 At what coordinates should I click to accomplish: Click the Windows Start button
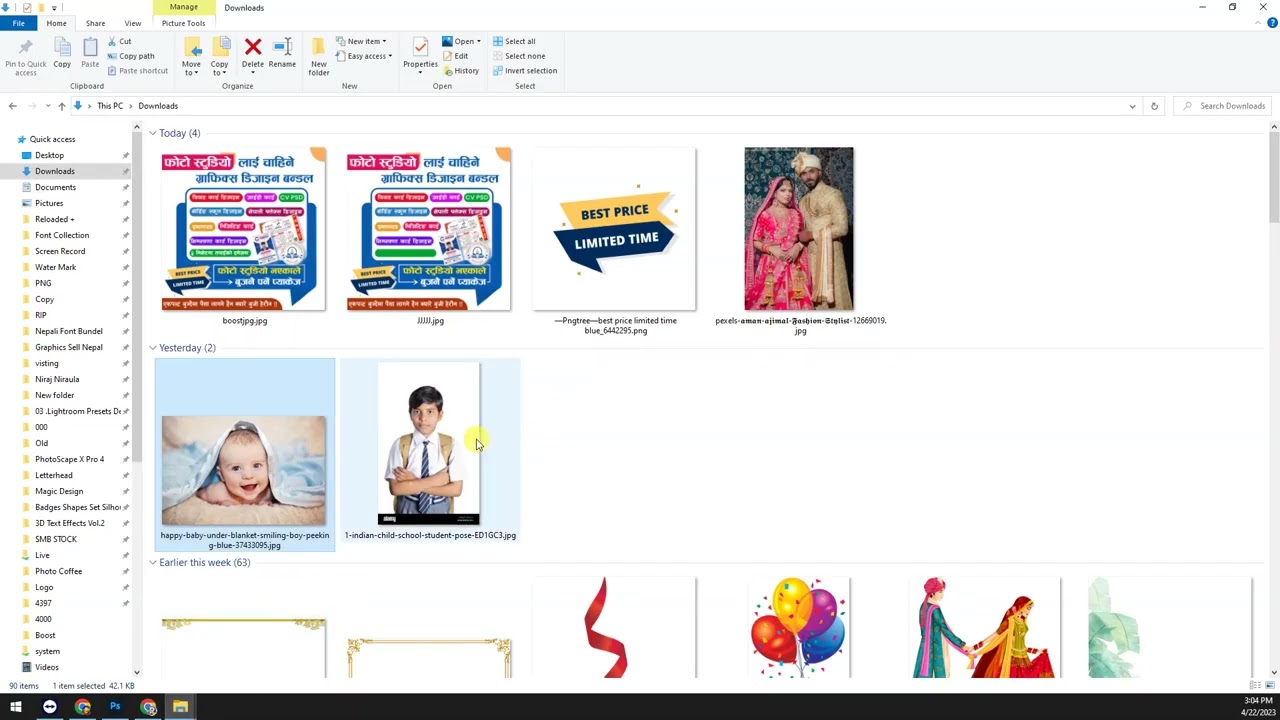click(x=16, y=707)
